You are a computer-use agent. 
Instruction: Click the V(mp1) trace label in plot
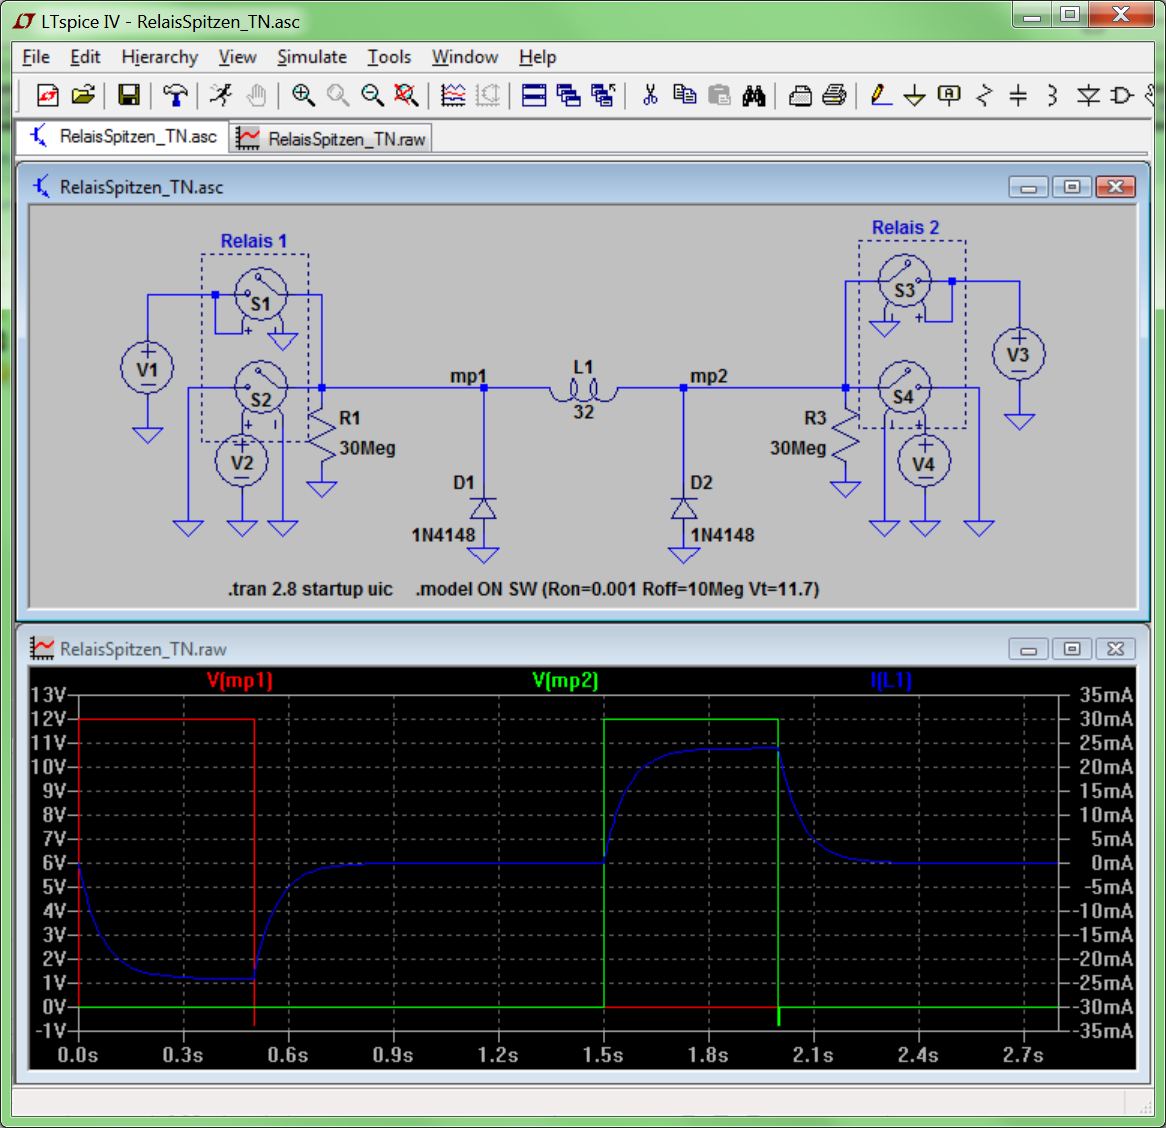tap(239, 681)
